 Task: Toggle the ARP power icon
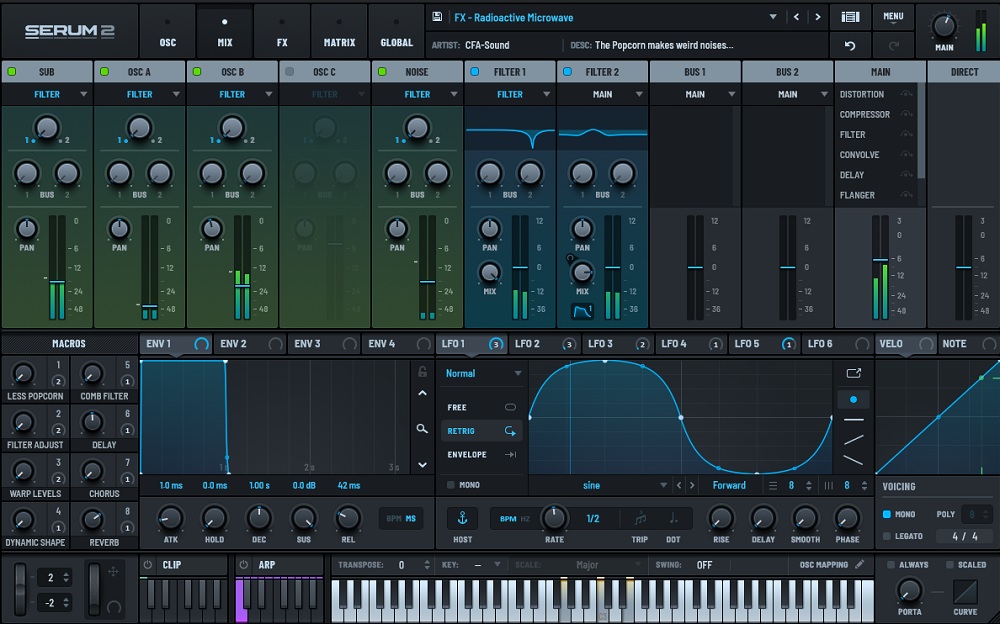point(244,564)
